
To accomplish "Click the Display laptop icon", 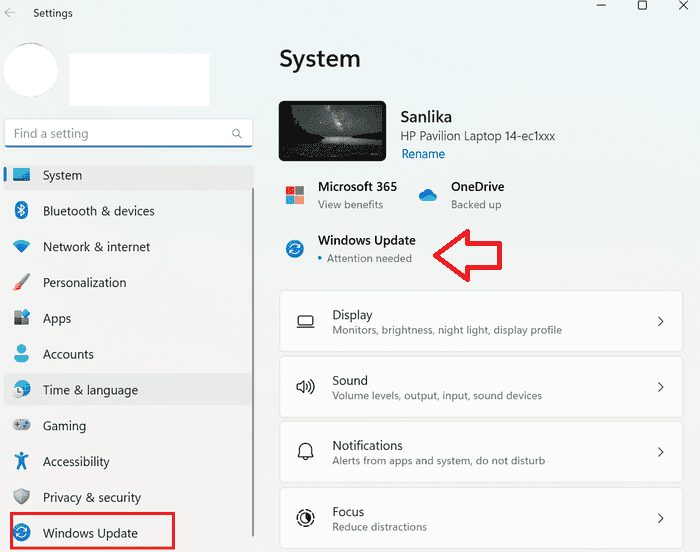I will pos(305,321).
